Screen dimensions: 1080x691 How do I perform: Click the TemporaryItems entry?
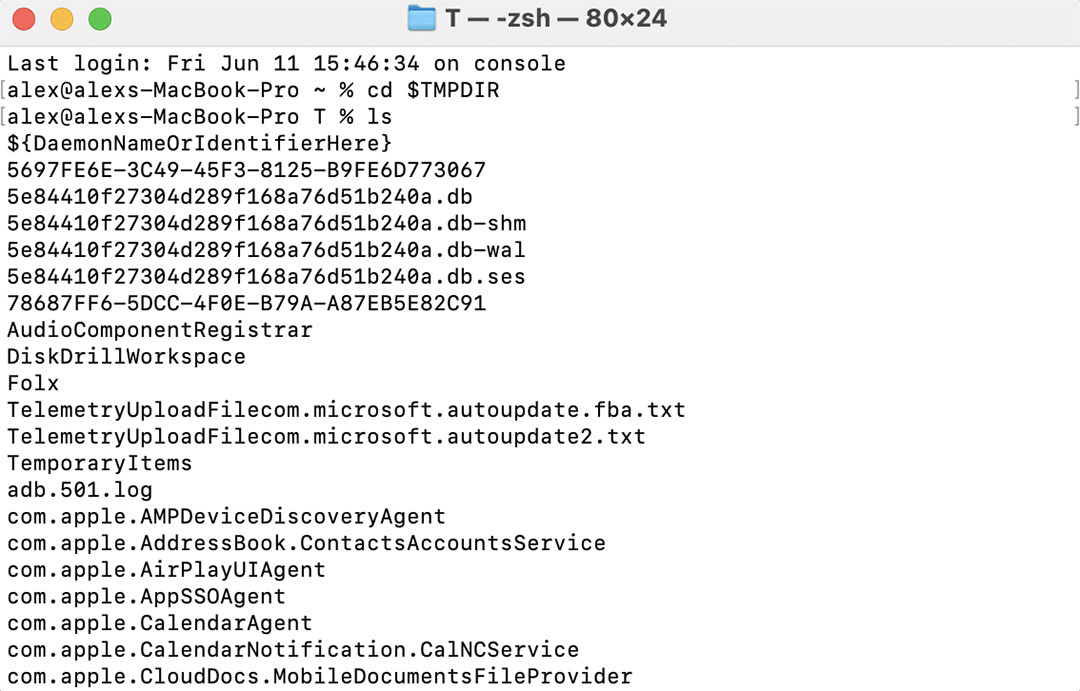point(99,463)
